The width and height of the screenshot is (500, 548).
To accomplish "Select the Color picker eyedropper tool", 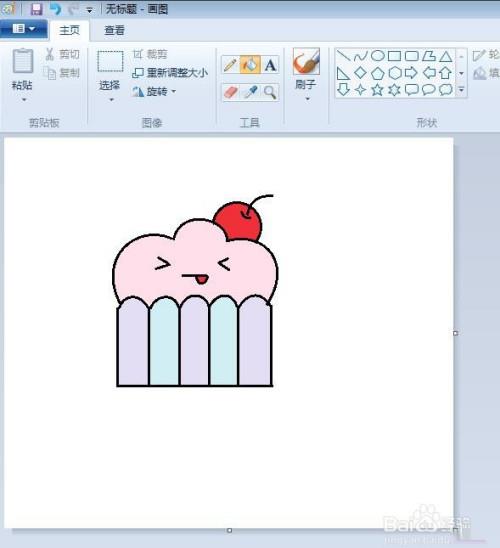I will point(250,92).
